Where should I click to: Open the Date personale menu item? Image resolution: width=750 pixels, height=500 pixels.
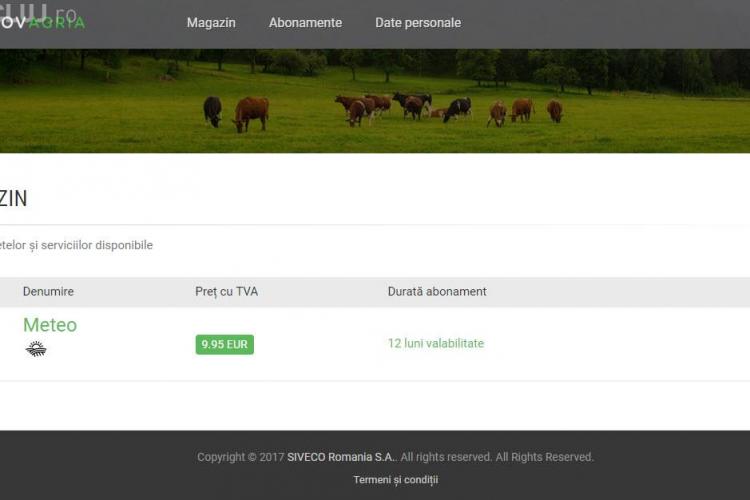(418, 23)
